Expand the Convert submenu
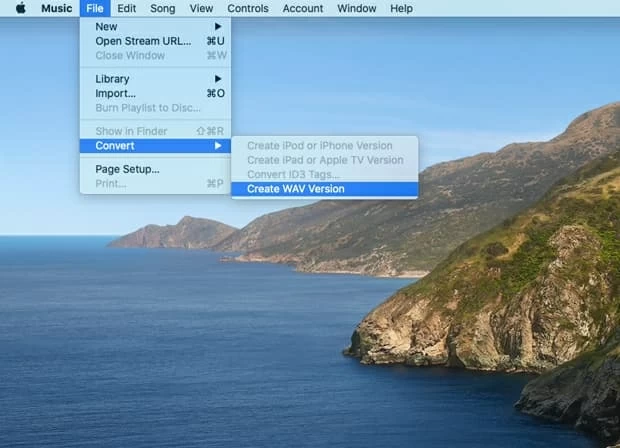This screenshot has height=448, width=620. (x=155, y=146)
